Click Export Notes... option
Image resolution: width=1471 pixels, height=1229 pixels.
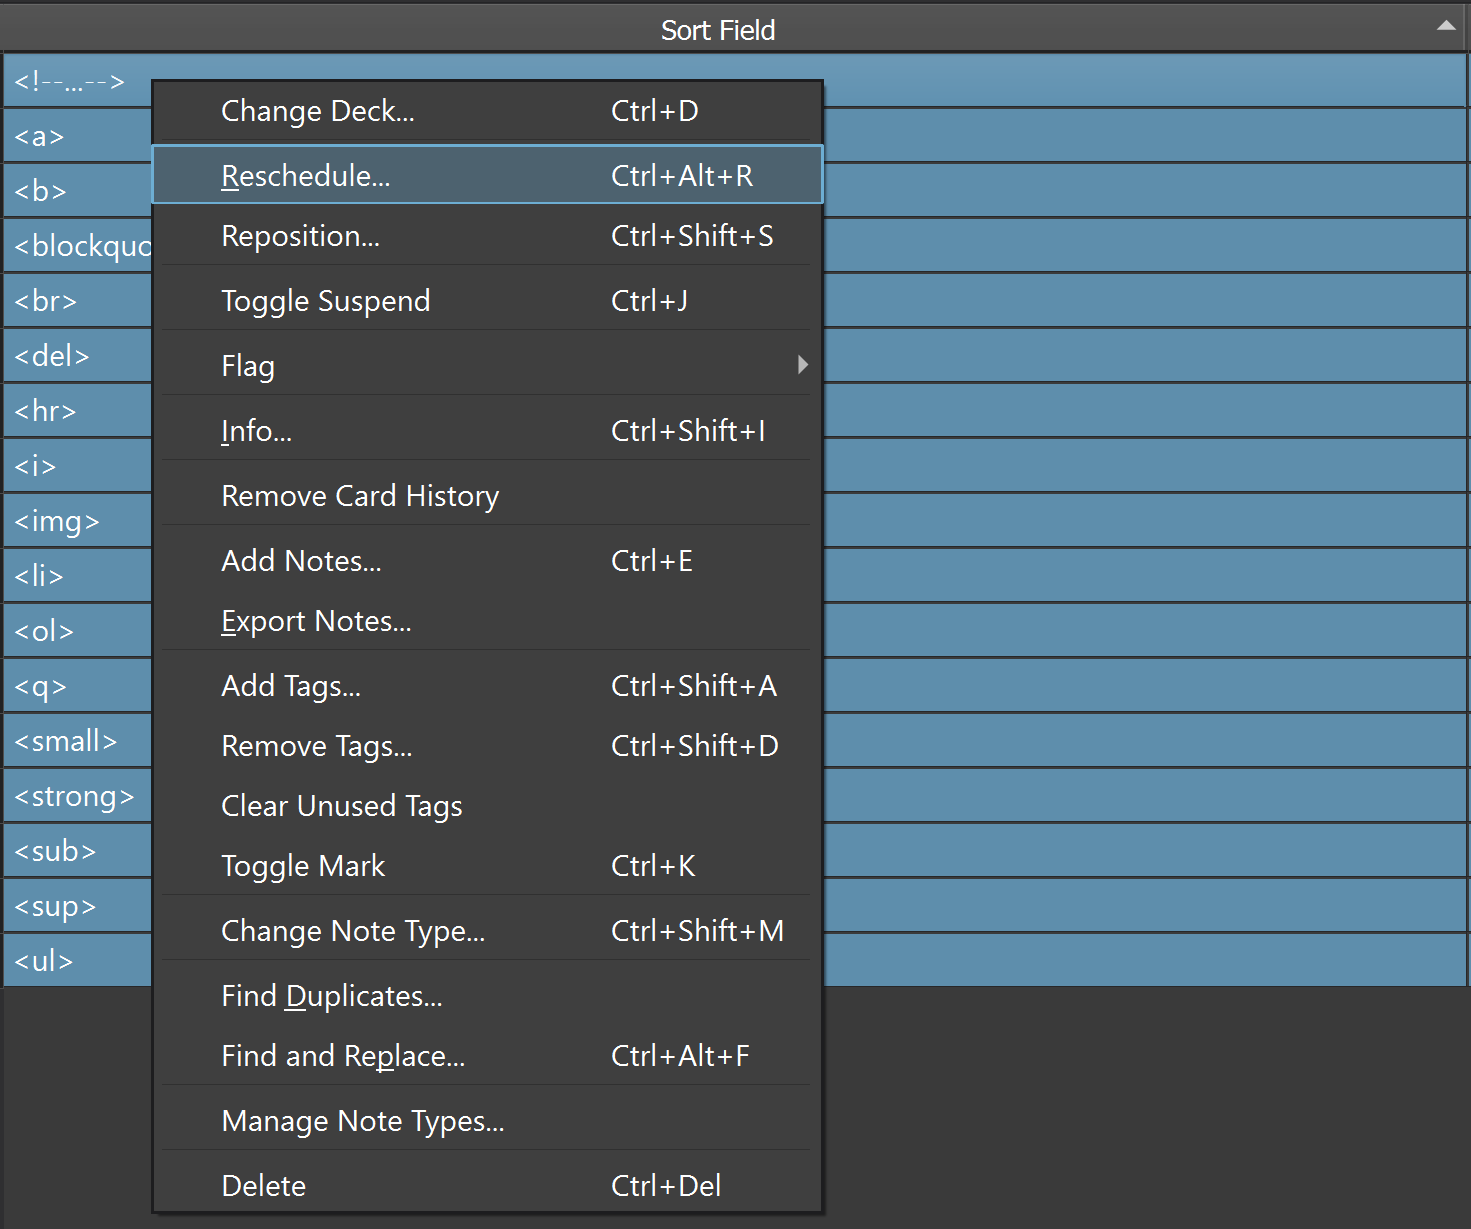point(487,621)
